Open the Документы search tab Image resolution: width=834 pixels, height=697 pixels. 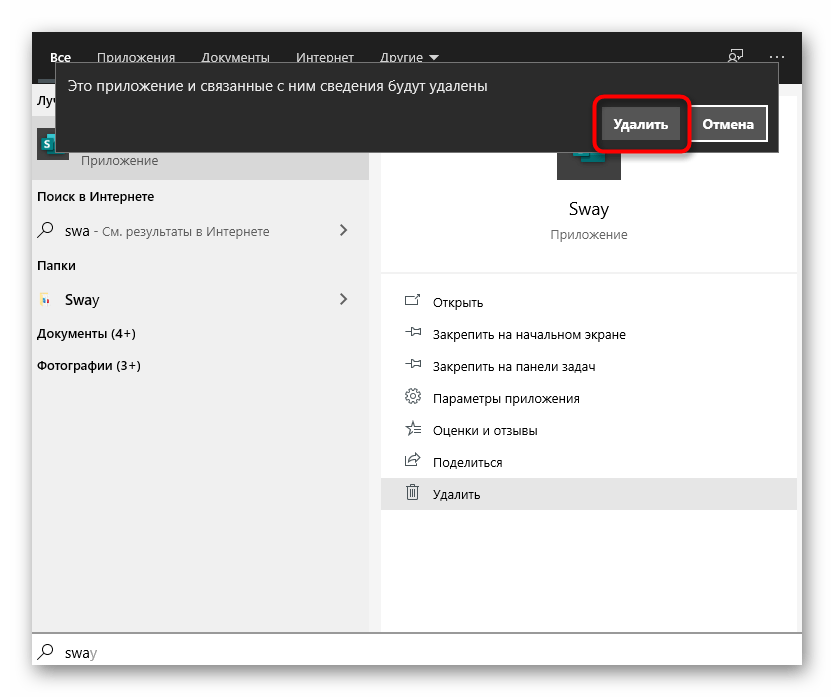[x=235, y=58]
